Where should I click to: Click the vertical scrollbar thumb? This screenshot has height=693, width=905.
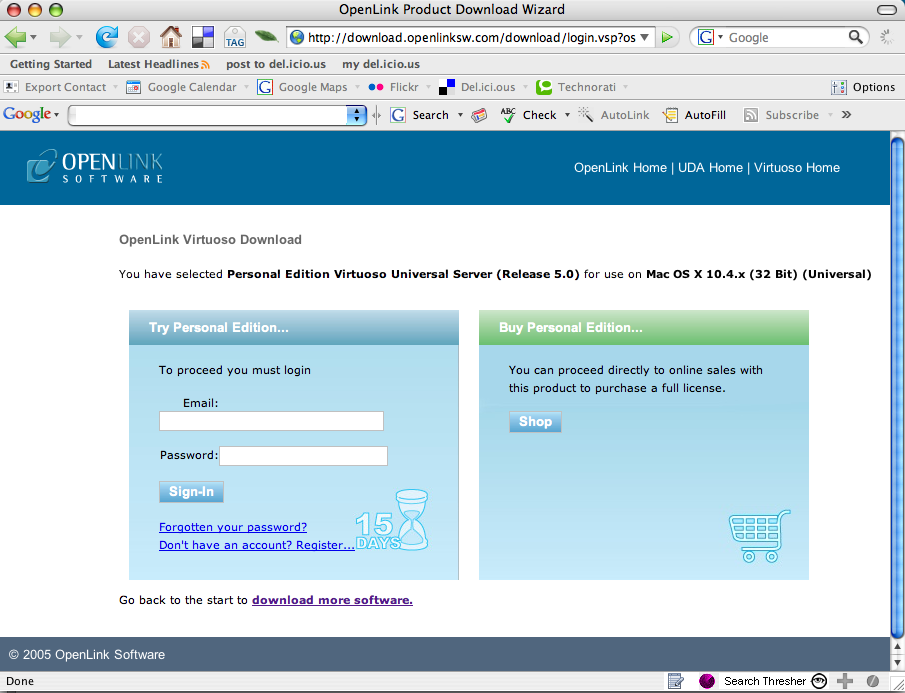pyautogui.click(x=897, y=387)
